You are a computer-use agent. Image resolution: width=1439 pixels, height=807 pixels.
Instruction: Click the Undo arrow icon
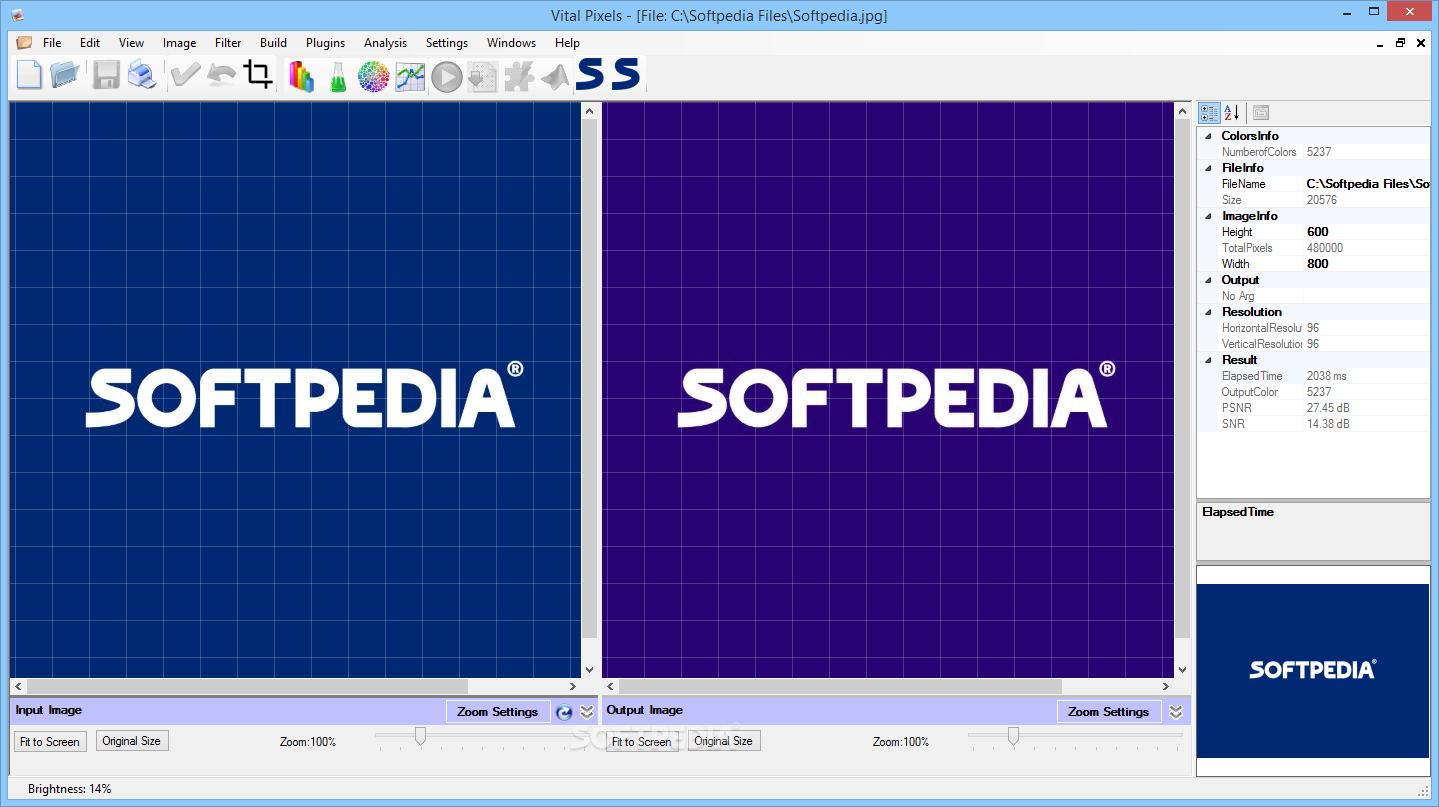(221, 76)
